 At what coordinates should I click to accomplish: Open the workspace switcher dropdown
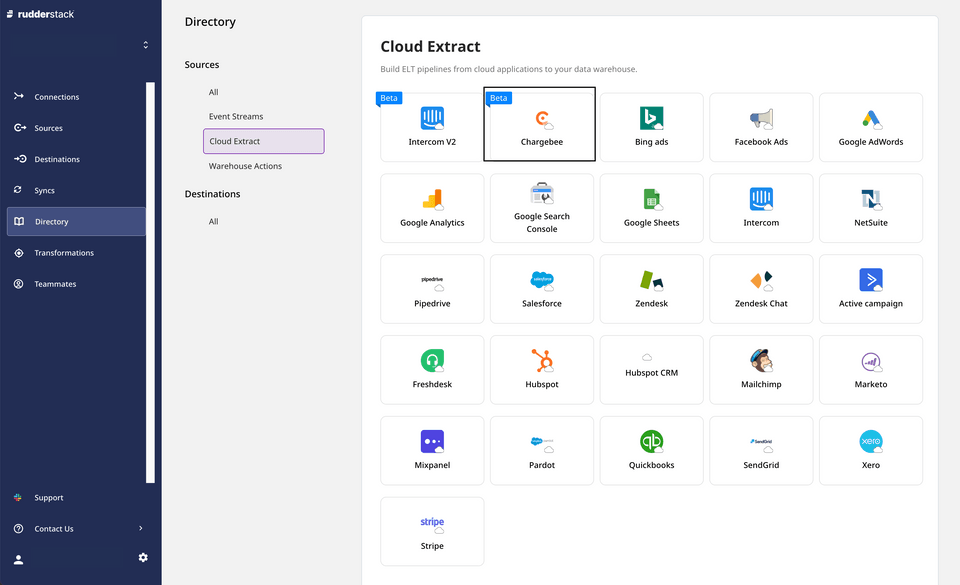(146, 45)
